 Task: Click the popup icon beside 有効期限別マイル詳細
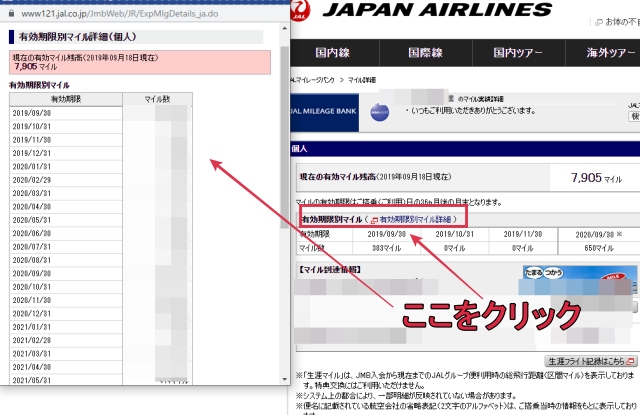pos(373,219)
